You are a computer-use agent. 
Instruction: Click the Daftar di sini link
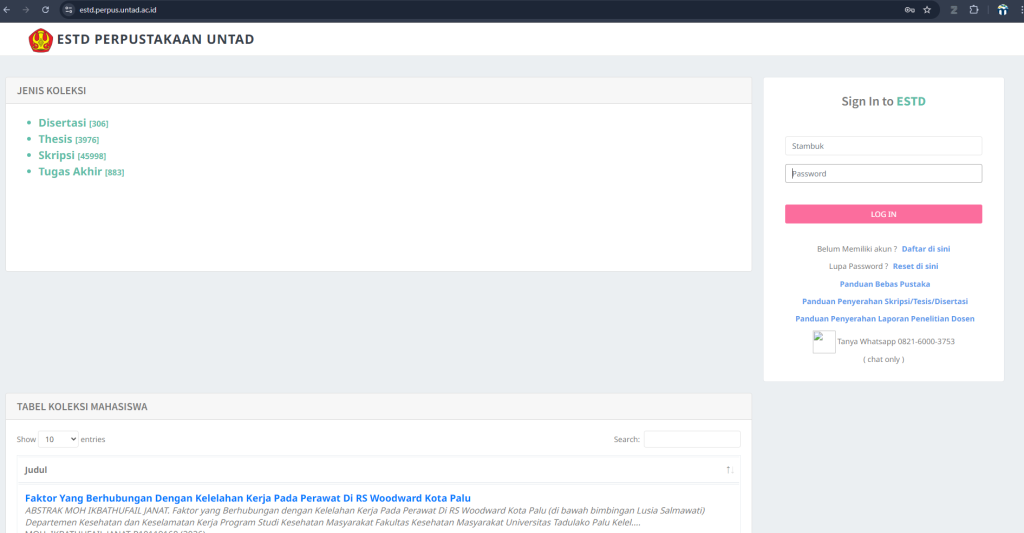coord(926,248)
